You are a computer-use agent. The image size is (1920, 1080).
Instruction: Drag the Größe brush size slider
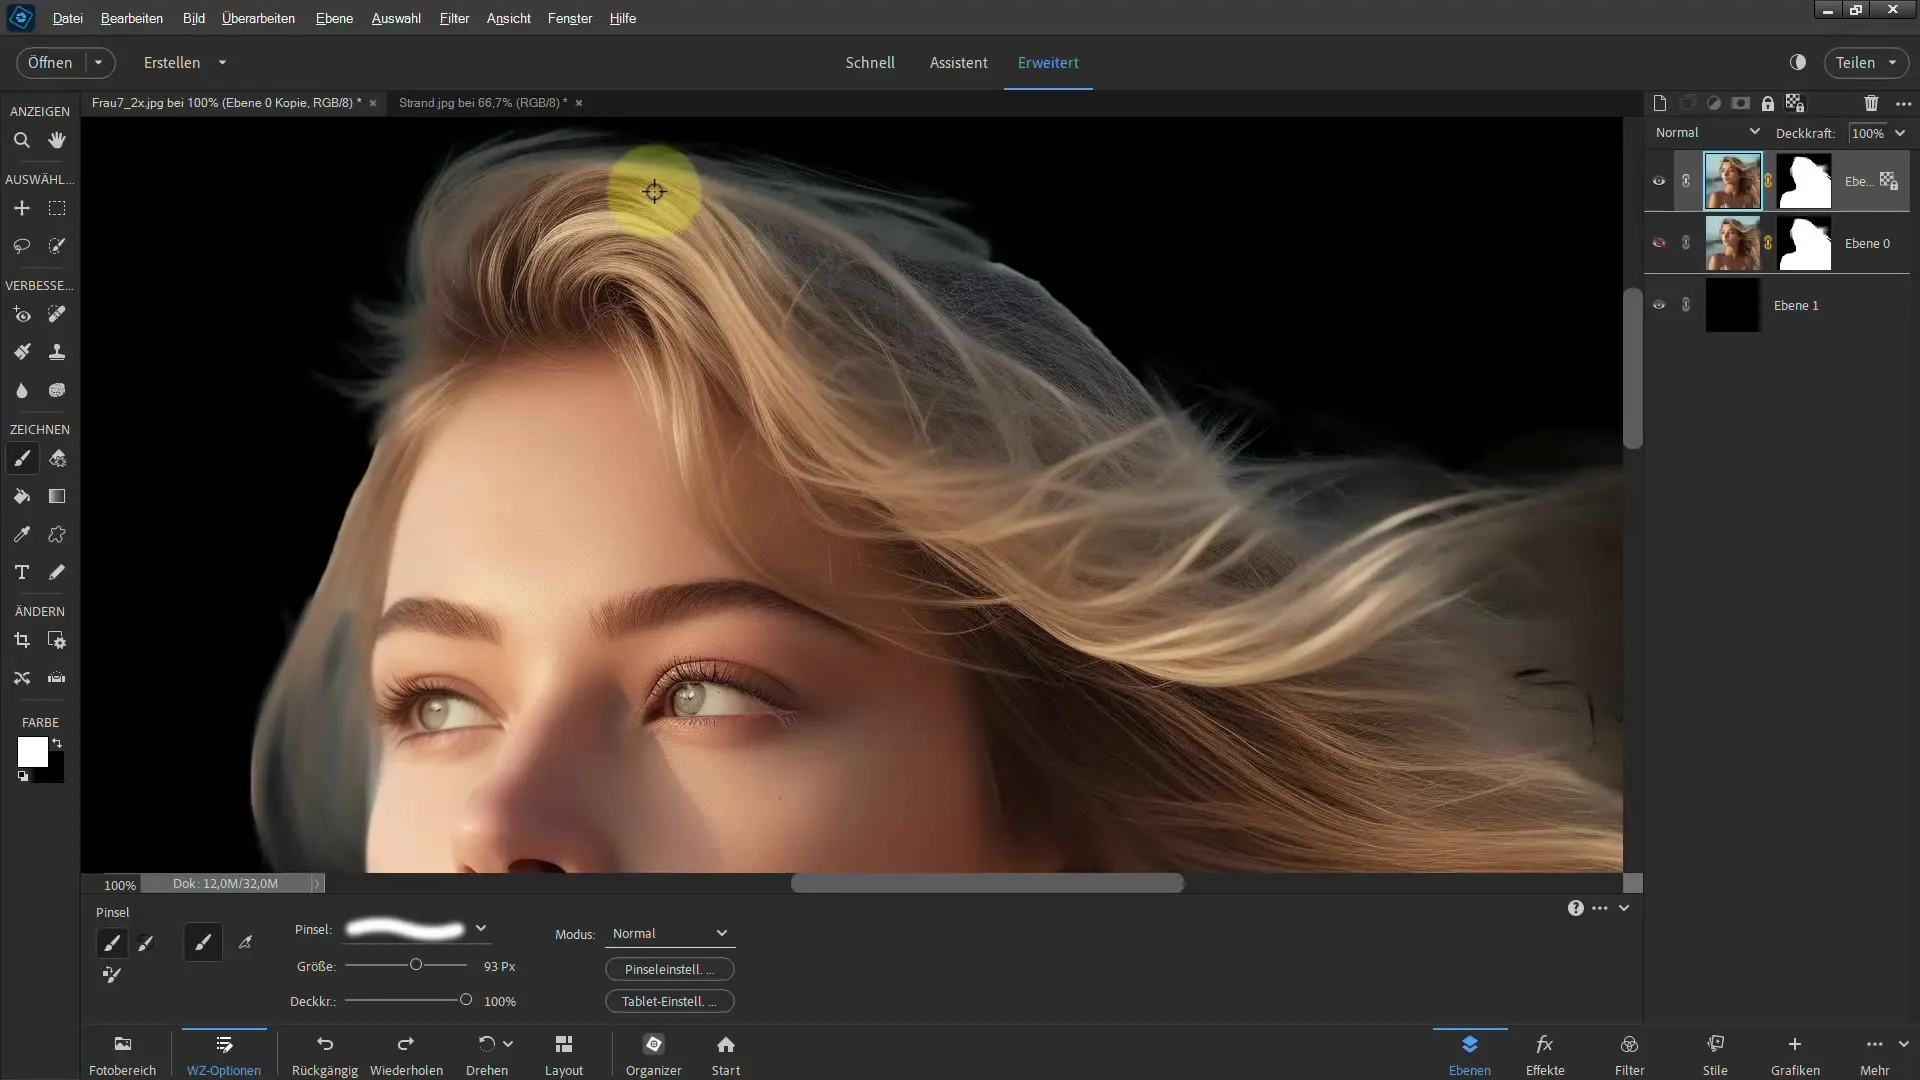[x=418, y=964]
